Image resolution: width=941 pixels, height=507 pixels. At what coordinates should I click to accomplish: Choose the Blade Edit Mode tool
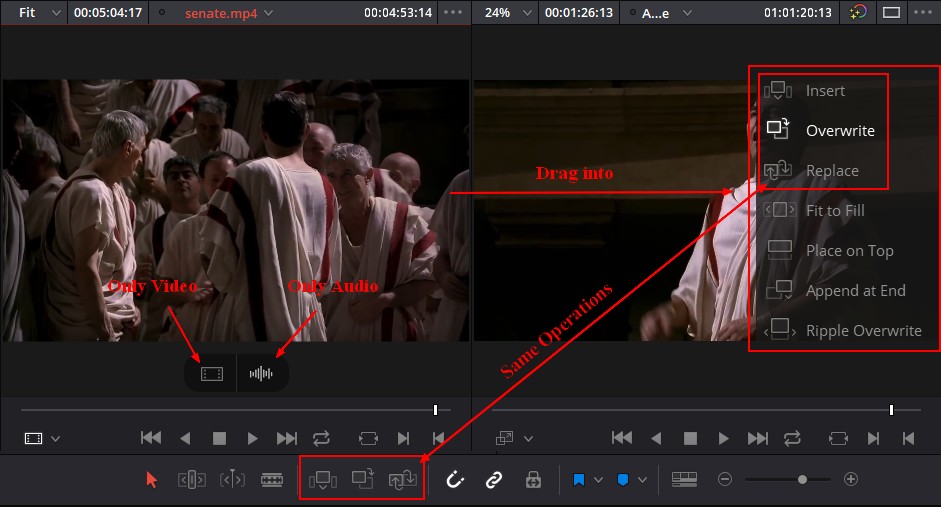click(x=272, y=480)
